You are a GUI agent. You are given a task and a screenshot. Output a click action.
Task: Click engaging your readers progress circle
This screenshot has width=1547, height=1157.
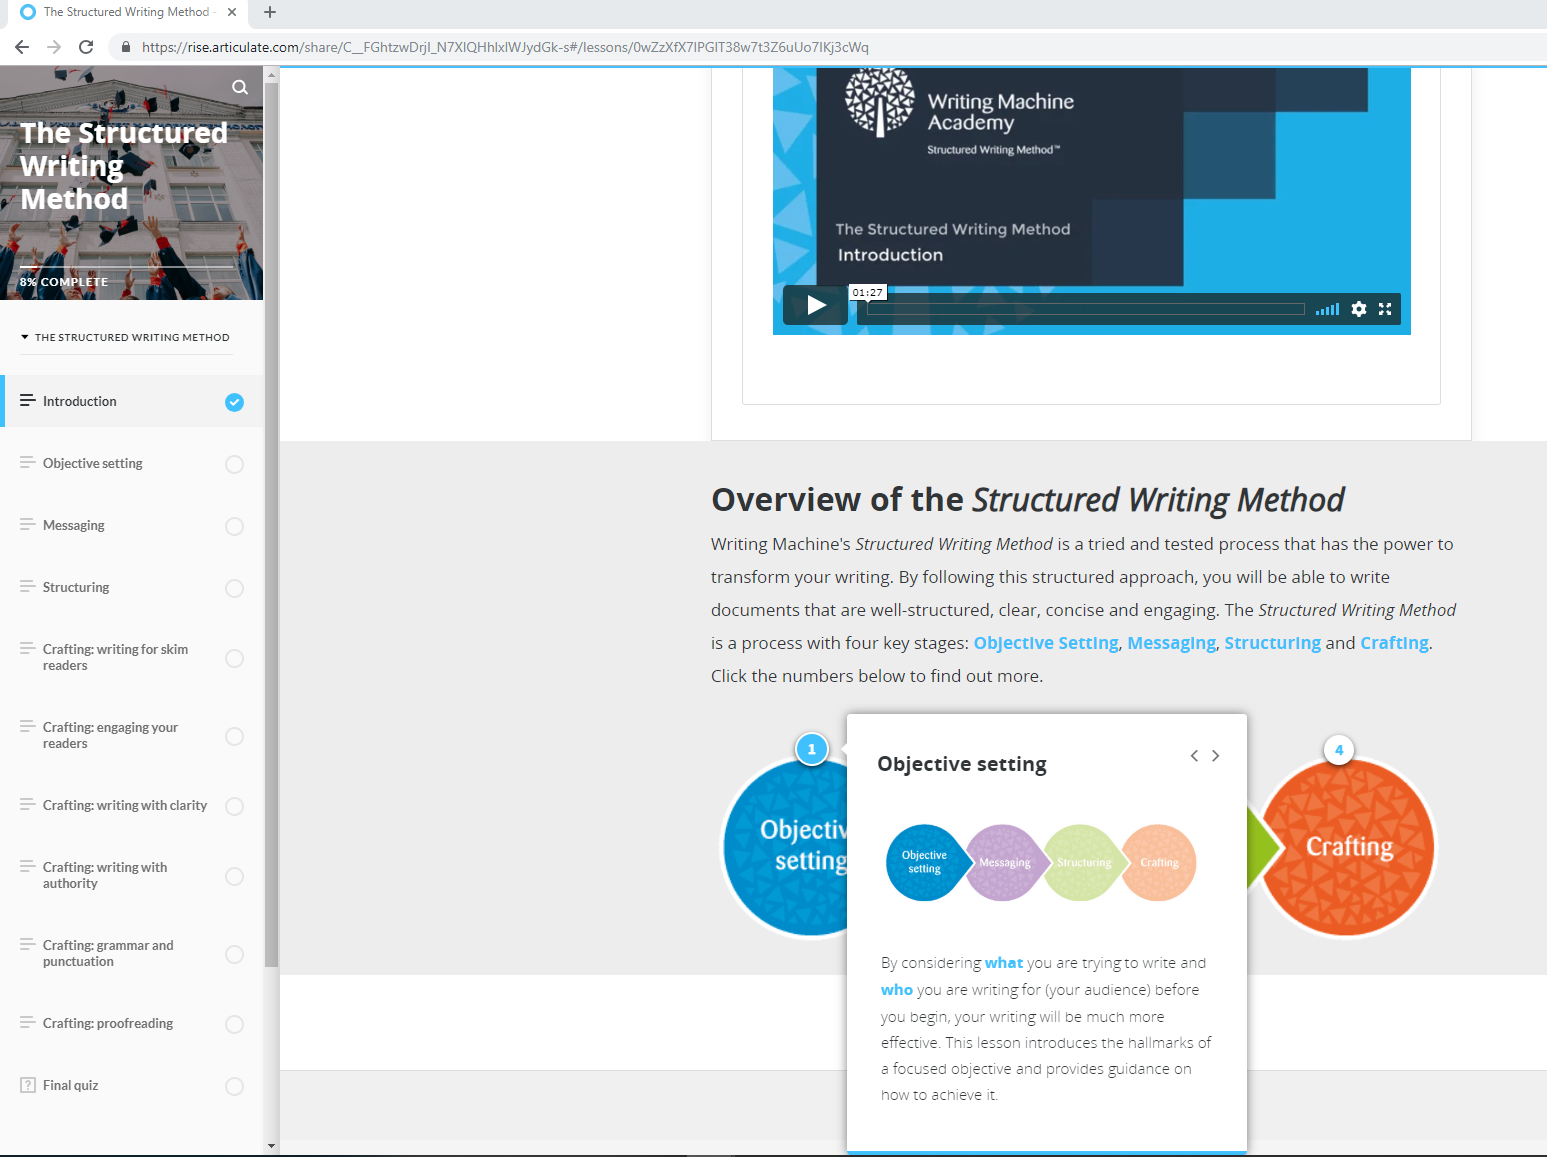(x=234, y=736)
